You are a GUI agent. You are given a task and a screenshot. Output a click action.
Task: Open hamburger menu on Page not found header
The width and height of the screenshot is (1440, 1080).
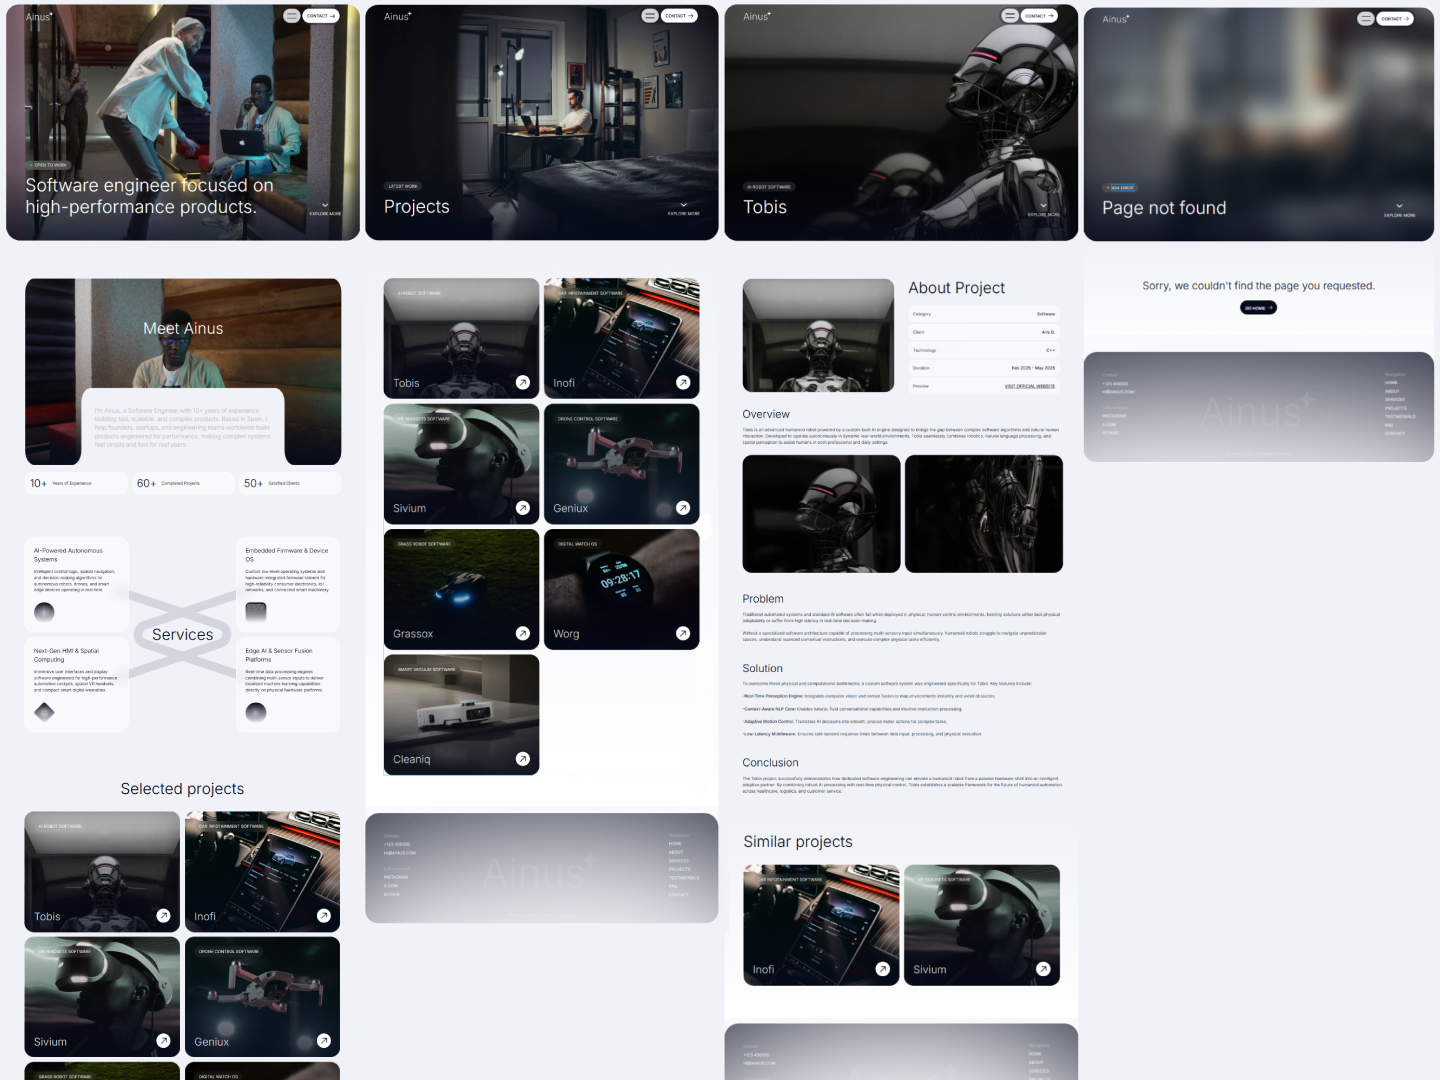pyautogui.click(x=1366, y=19)
